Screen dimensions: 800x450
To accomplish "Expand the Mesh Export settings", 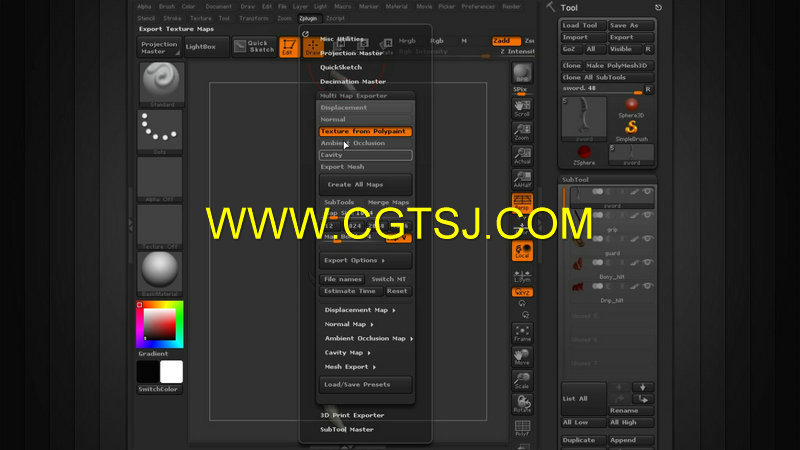I will [x=350, y=367].
